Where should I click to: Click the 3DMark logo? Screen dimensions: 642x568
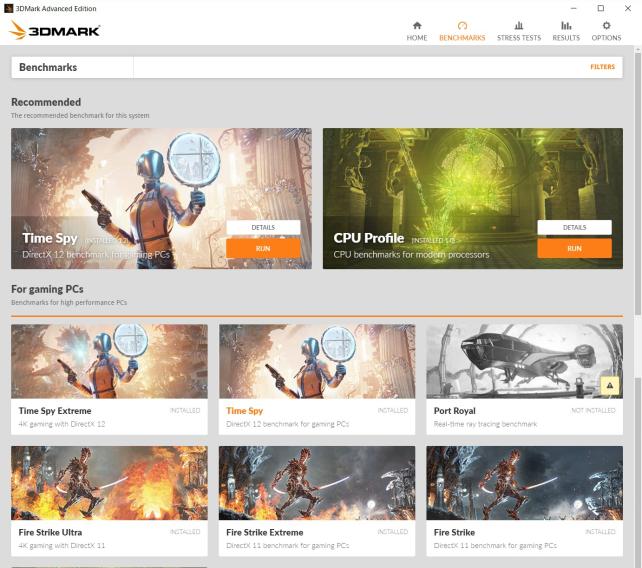pos(54,30)
